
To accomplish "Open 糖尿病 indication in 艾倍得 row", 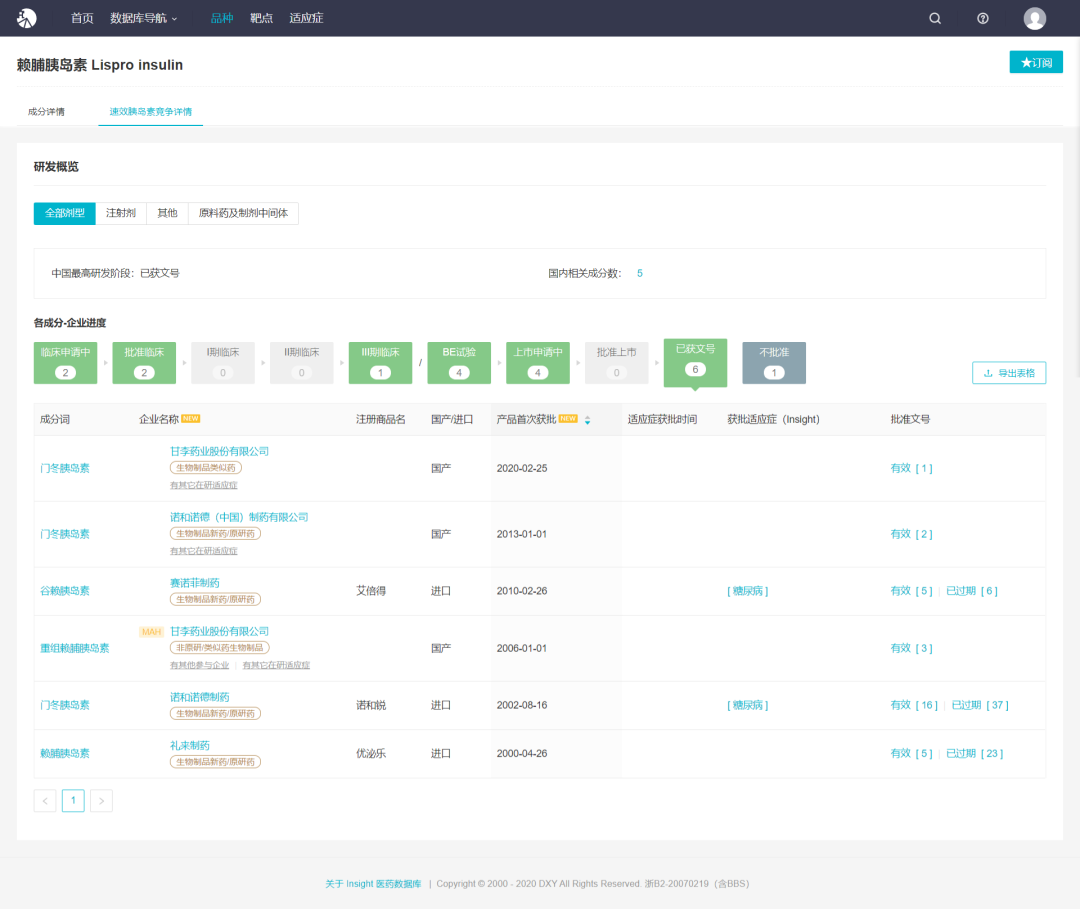I will pos(747,591).
